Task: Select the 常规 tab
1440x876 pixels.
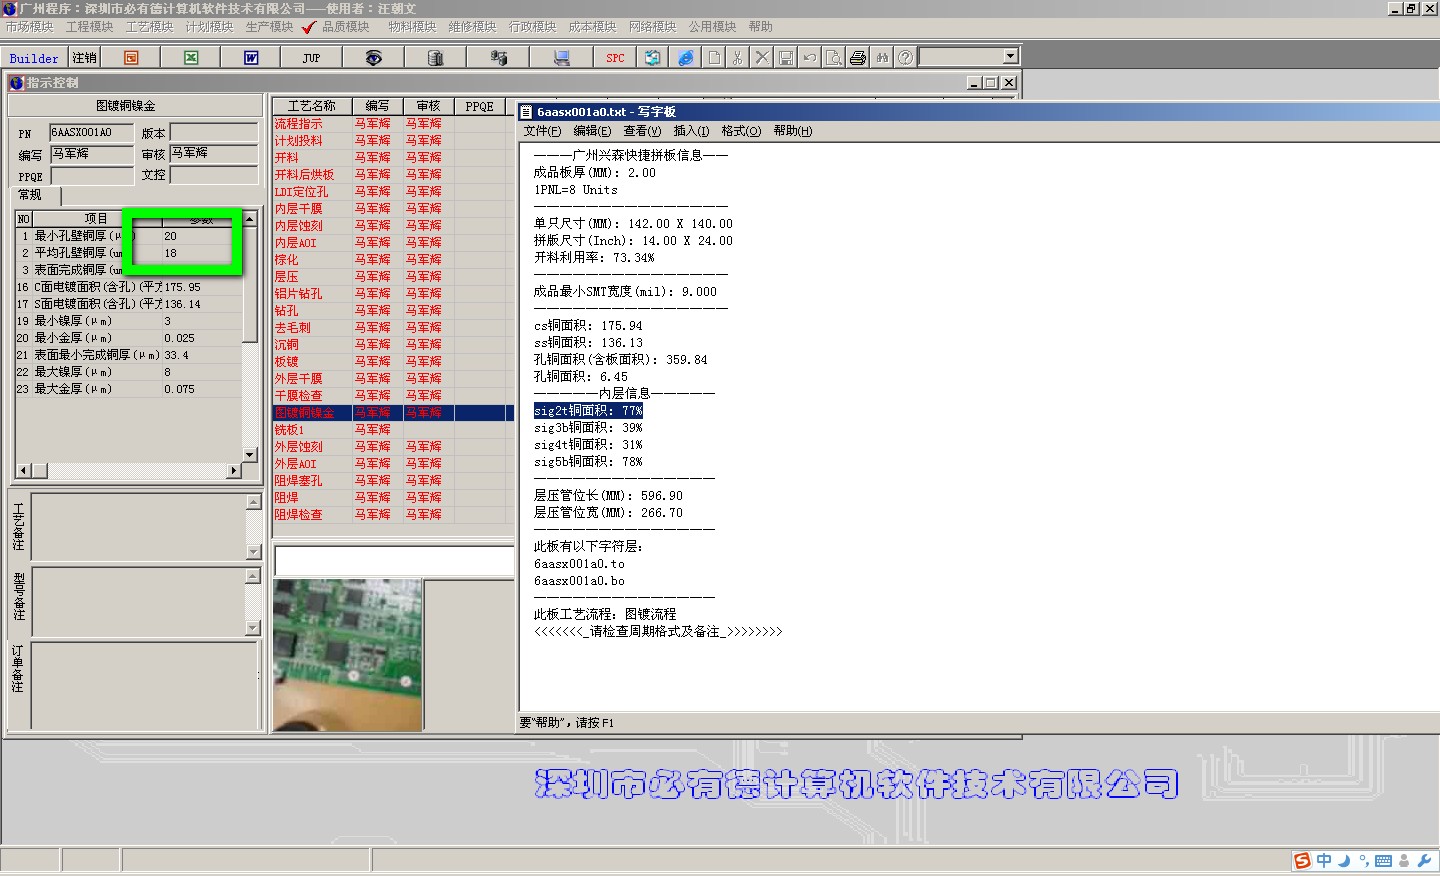Action: point(35,195)
